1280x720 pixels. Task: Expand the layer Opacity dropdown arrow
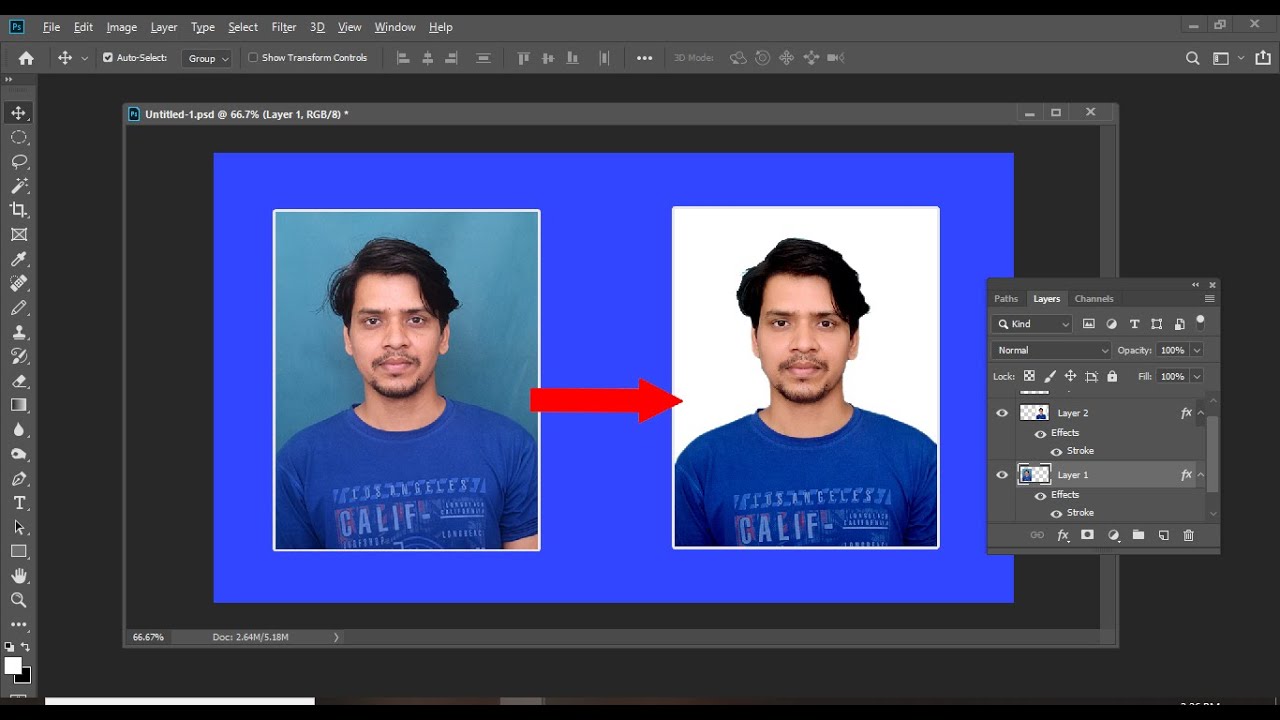pyautogui.click(x=1197, y=350)
